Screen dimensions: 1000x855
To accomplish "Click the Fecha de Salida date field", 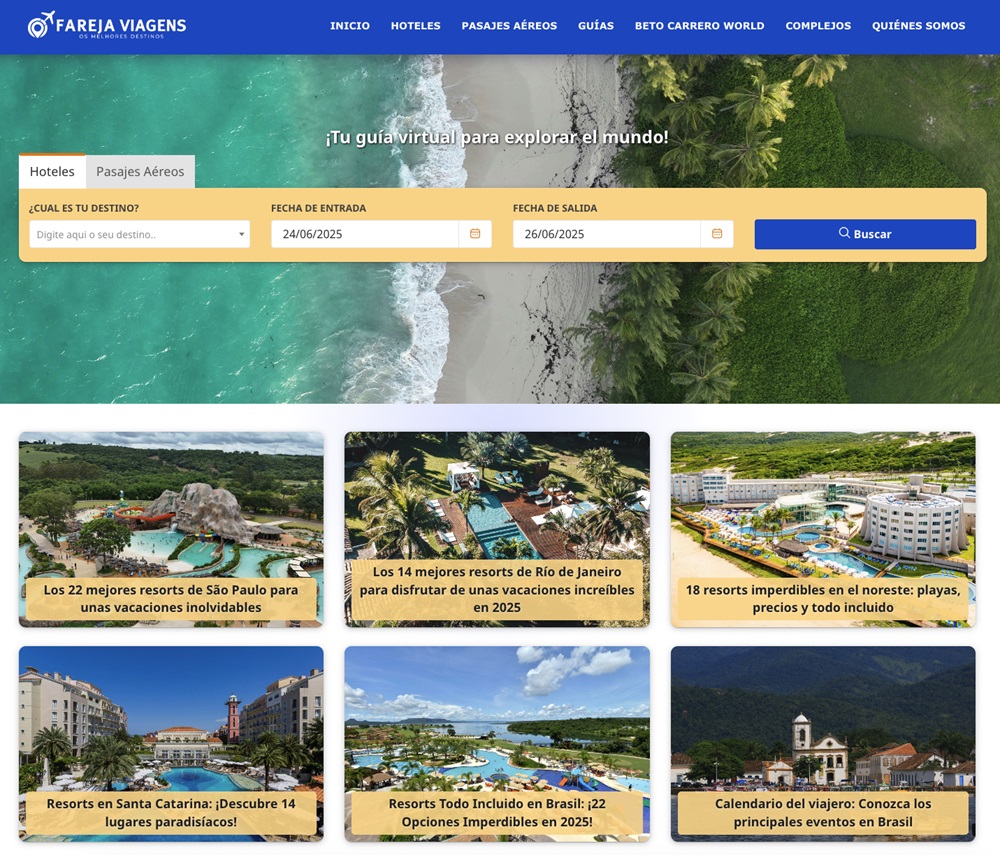I will click(607, 234).
